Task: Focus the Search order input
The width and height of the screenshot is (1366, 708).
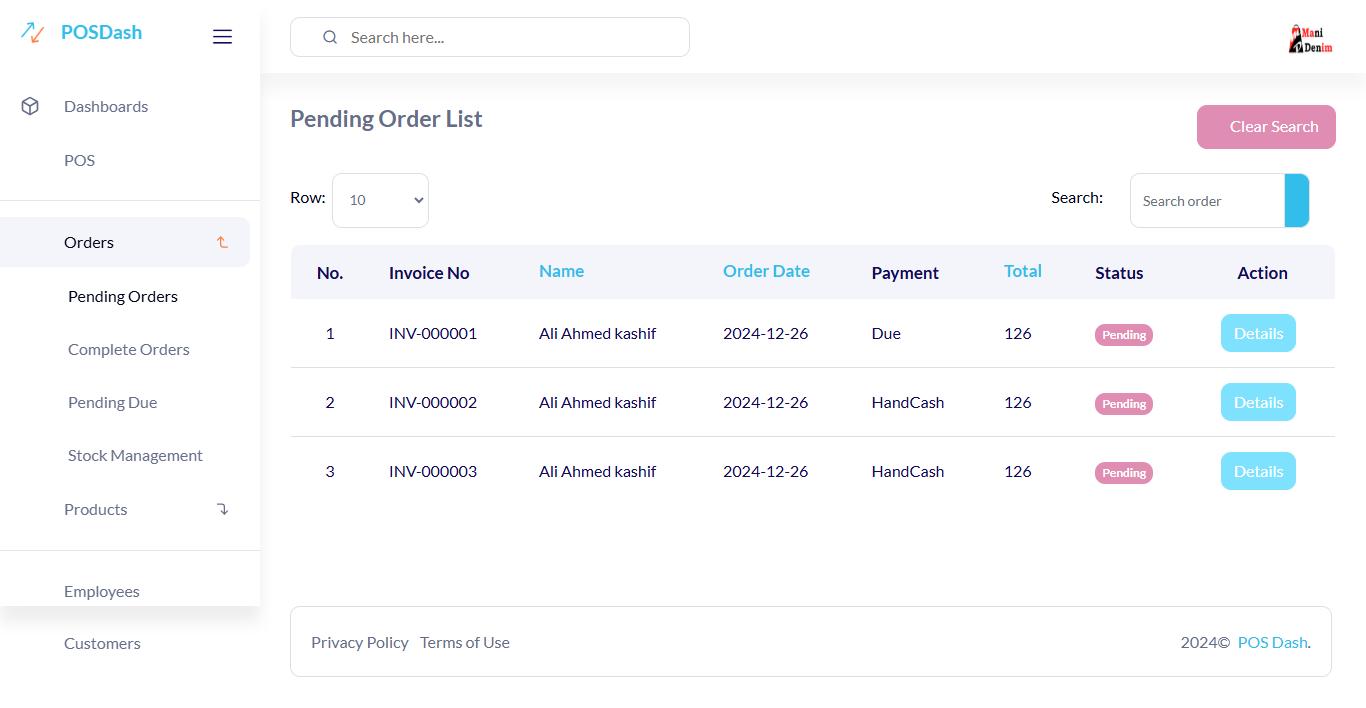Action: coord(1207,200)
